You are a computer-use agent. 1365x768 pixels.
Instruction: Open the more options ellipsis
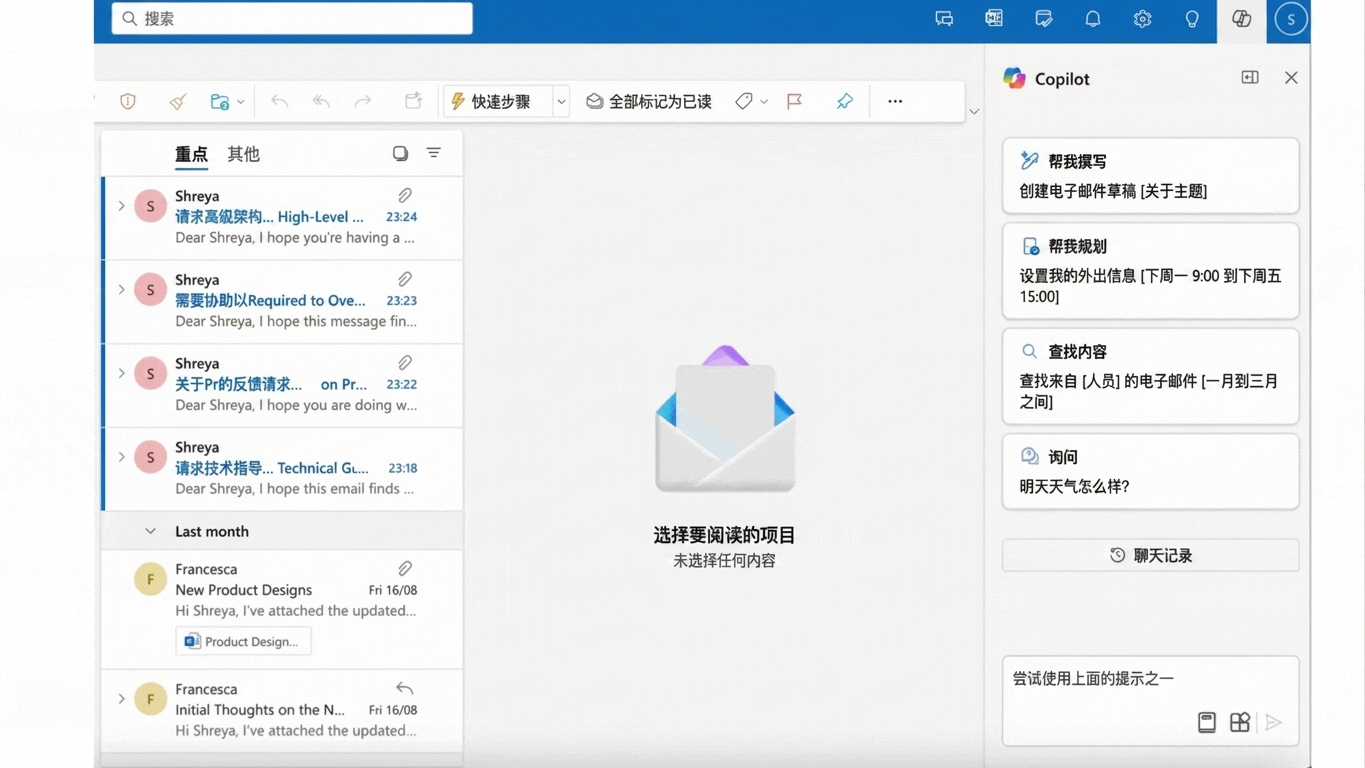[x=895, y=101]
